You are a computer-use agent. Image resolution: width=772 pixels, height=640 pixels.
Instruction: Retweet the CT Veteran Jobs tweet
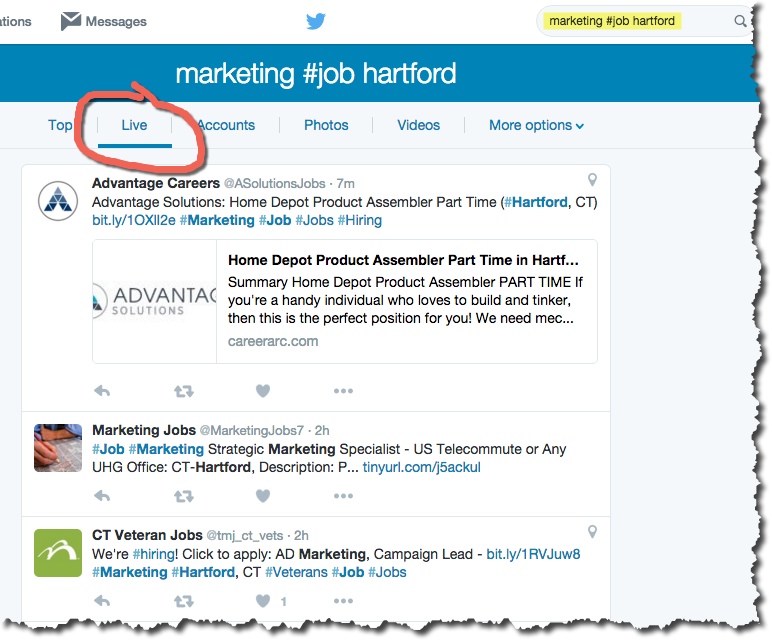(x=184, y=601)
